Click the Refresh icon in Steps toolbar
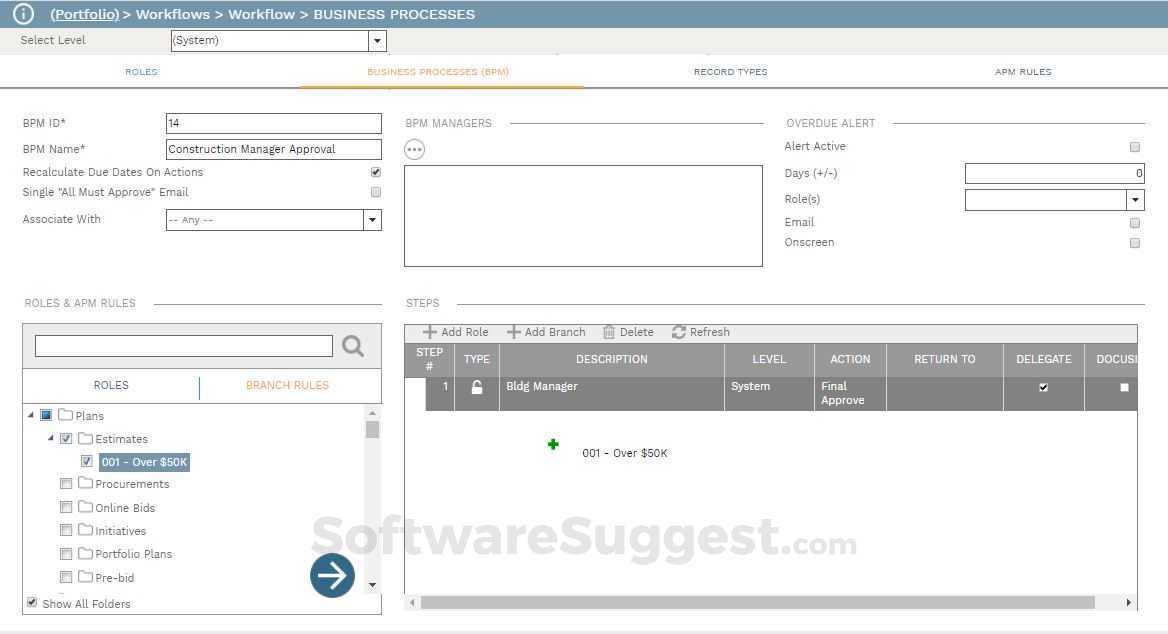 pos(679,332)
